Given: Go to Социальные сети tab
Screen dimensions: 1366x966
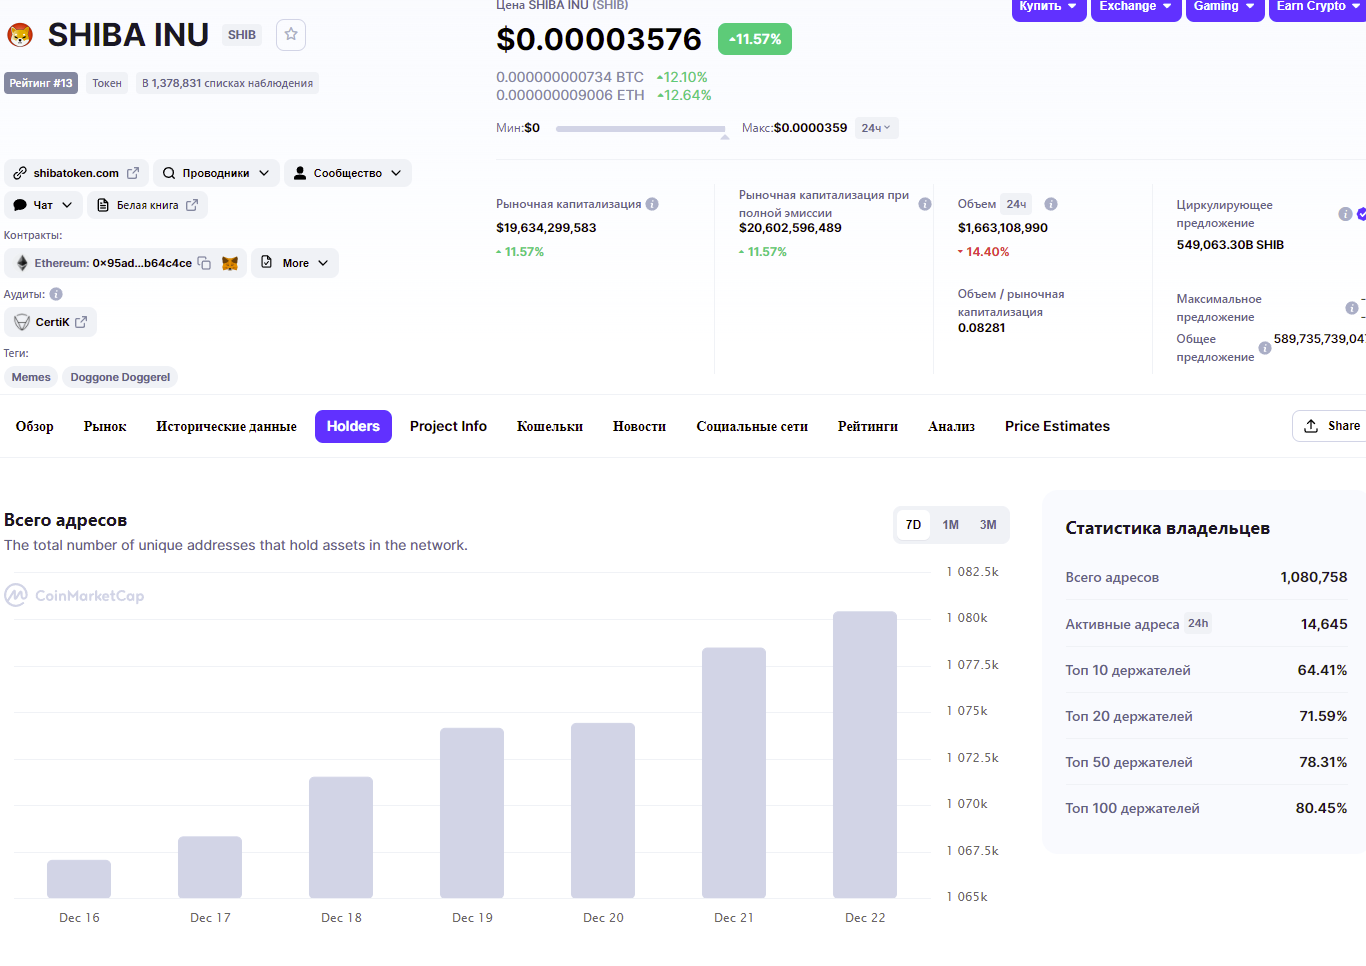Looking at the screenshot, I should 752,426.
